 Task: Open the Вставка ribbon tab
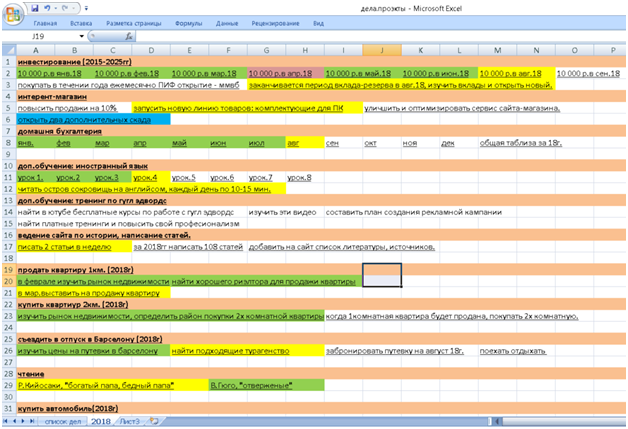[81, 24]
